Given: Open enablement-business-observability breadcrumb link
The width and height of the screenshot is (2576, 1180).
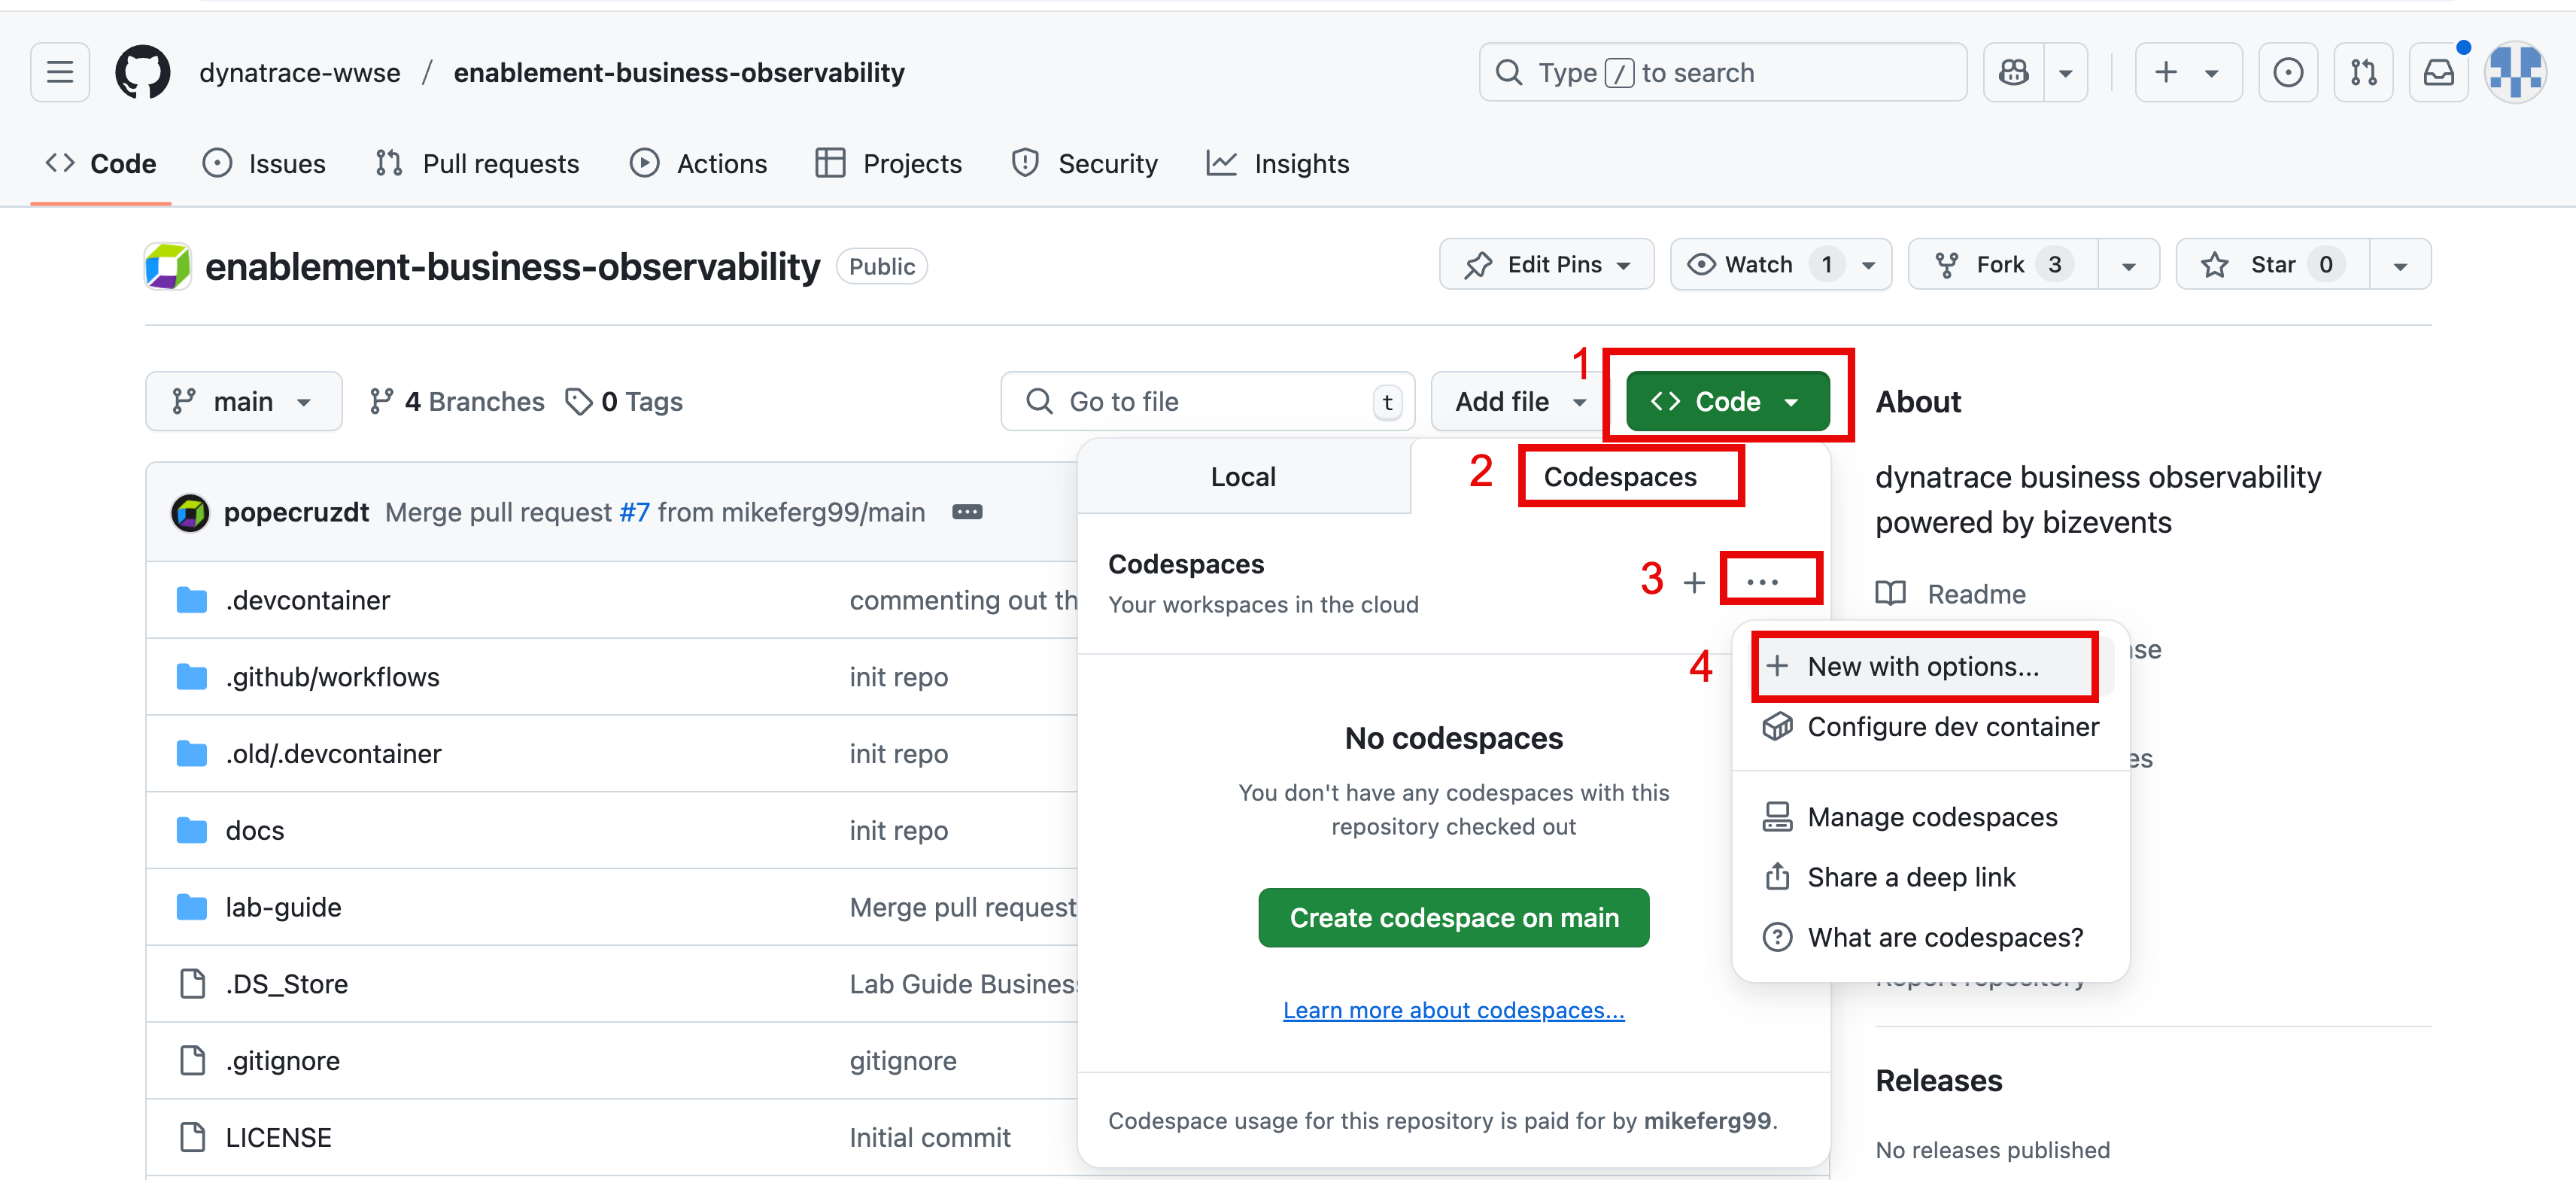Looking at the screenshot, I should 679,72.
